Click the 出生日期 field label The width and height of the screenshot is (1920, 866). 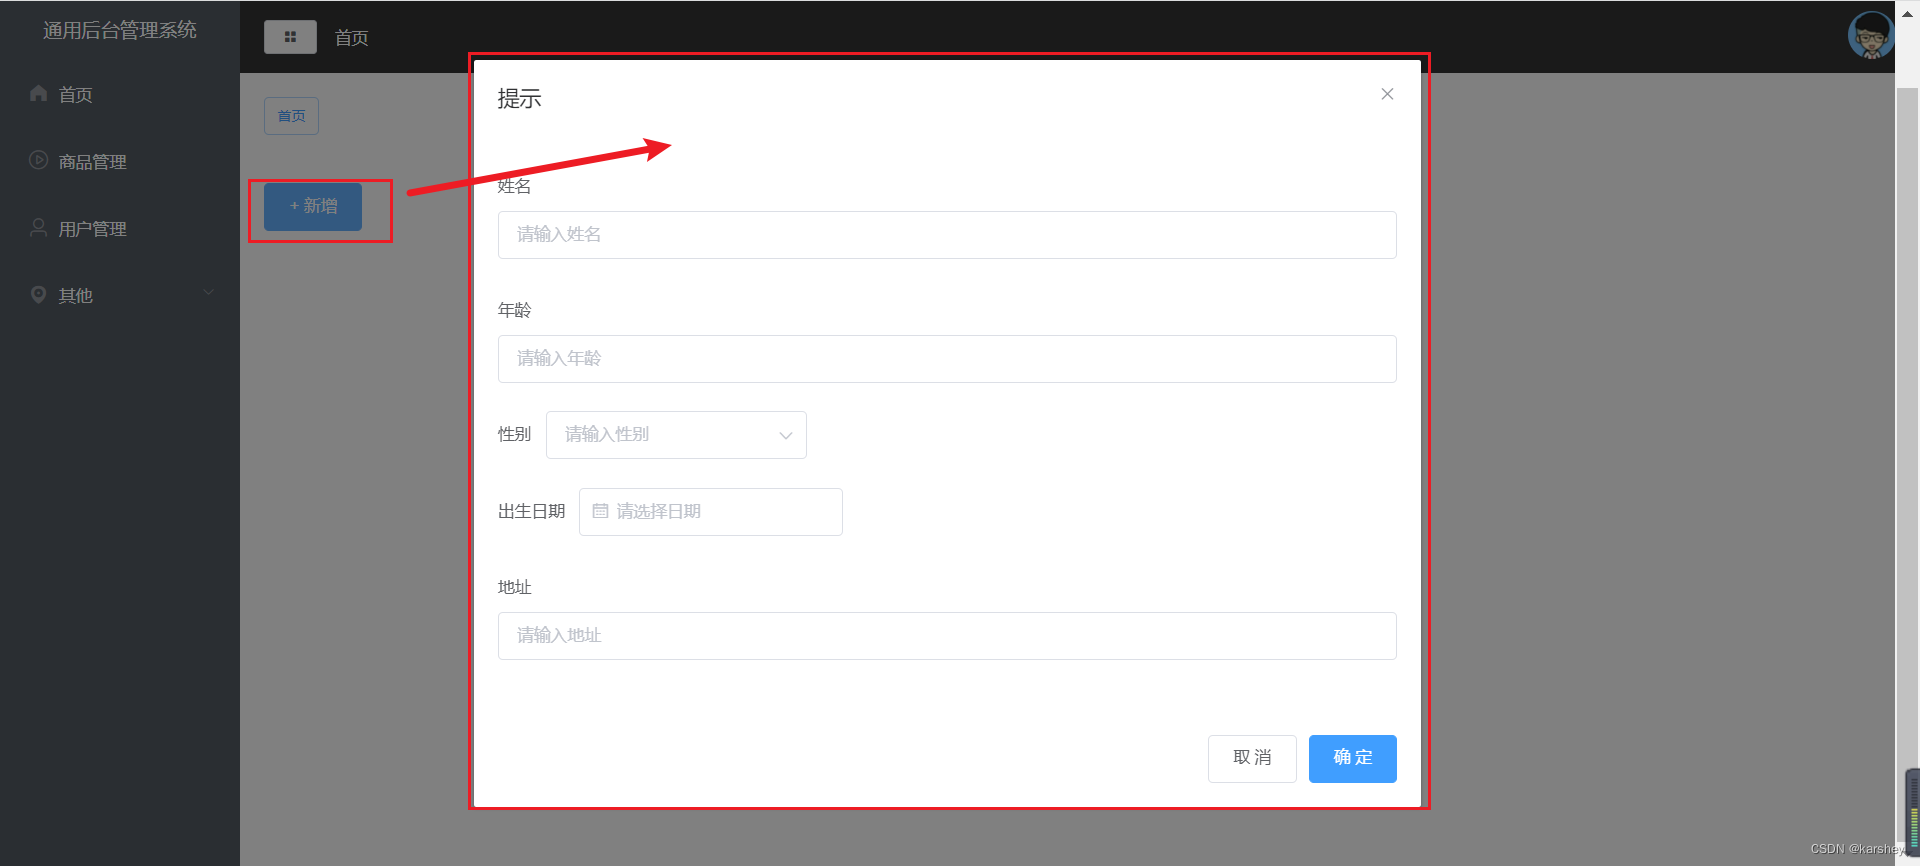(531, 511)
